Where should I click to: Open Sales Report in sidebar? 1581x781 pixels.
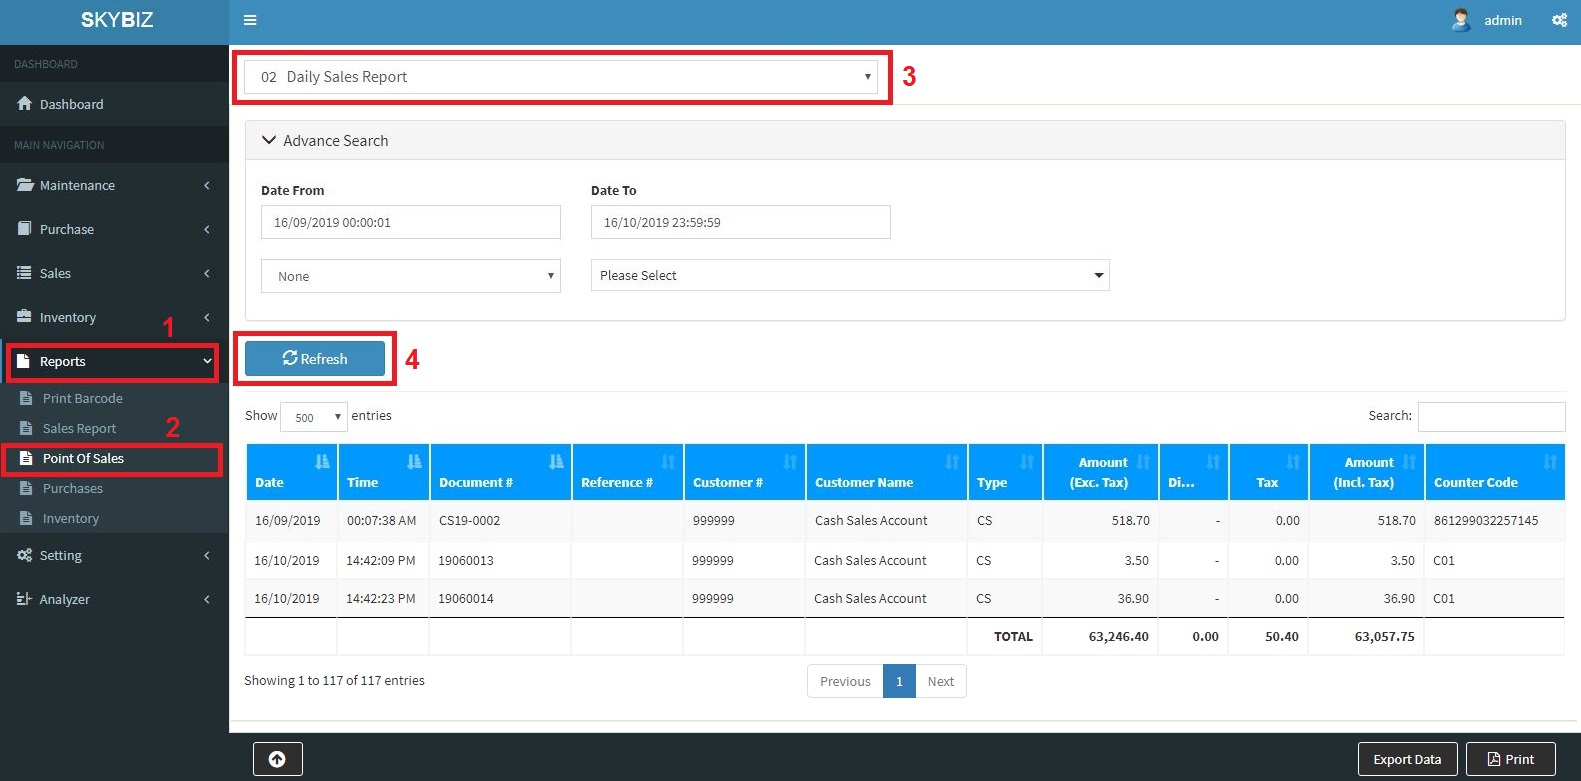(x=79, y=429)
